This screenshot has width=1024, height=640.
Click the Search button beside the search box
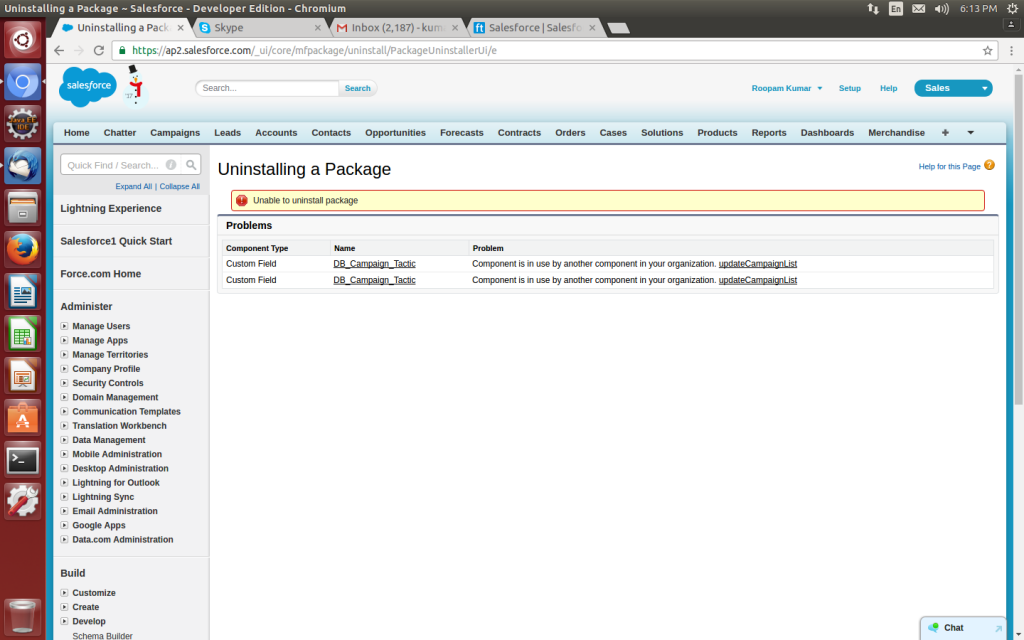pyautogui.click(x=357, y=88)
